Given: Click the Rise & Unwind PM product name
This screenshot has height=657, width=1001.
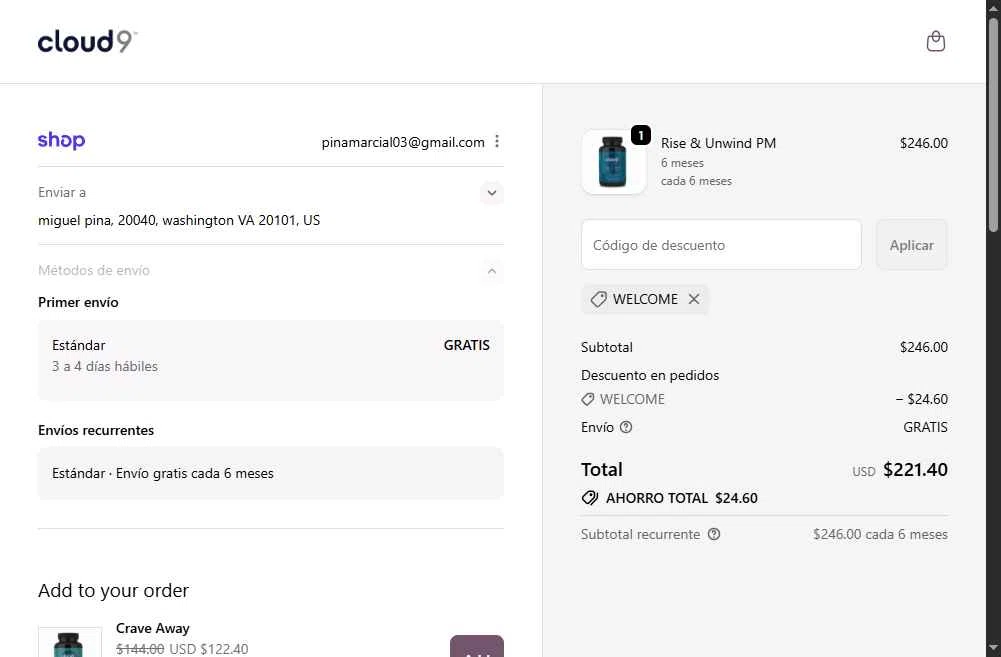Looking at the screenshot, I should 718,143.
